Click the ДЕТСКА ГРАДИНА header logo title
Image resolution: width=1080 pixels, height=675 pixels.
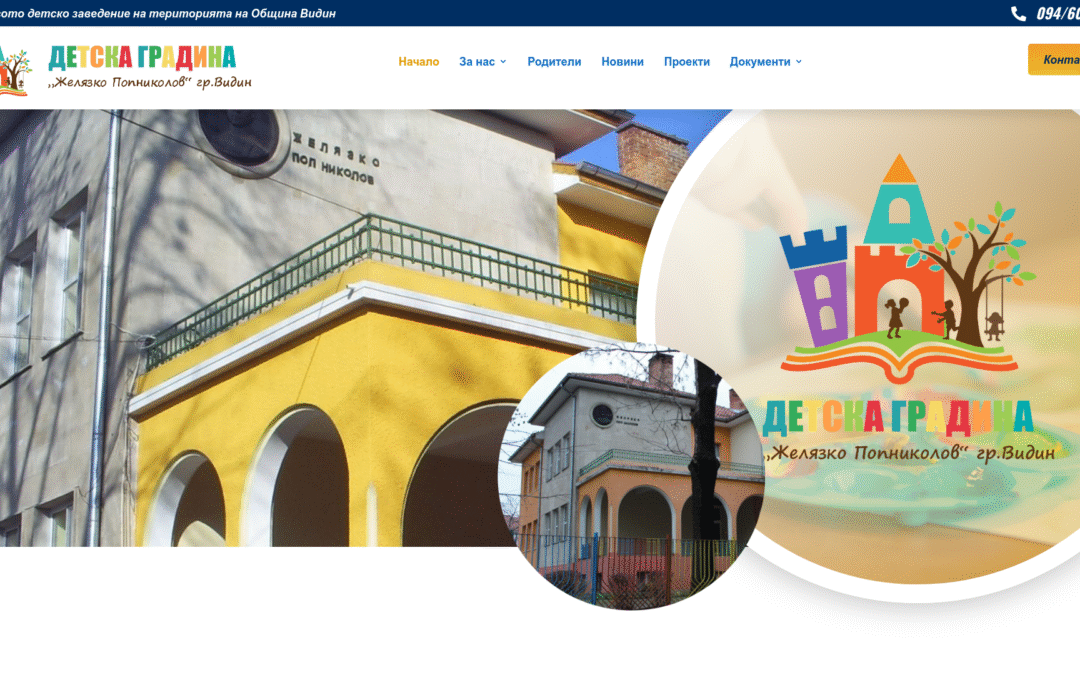(143, 58)
